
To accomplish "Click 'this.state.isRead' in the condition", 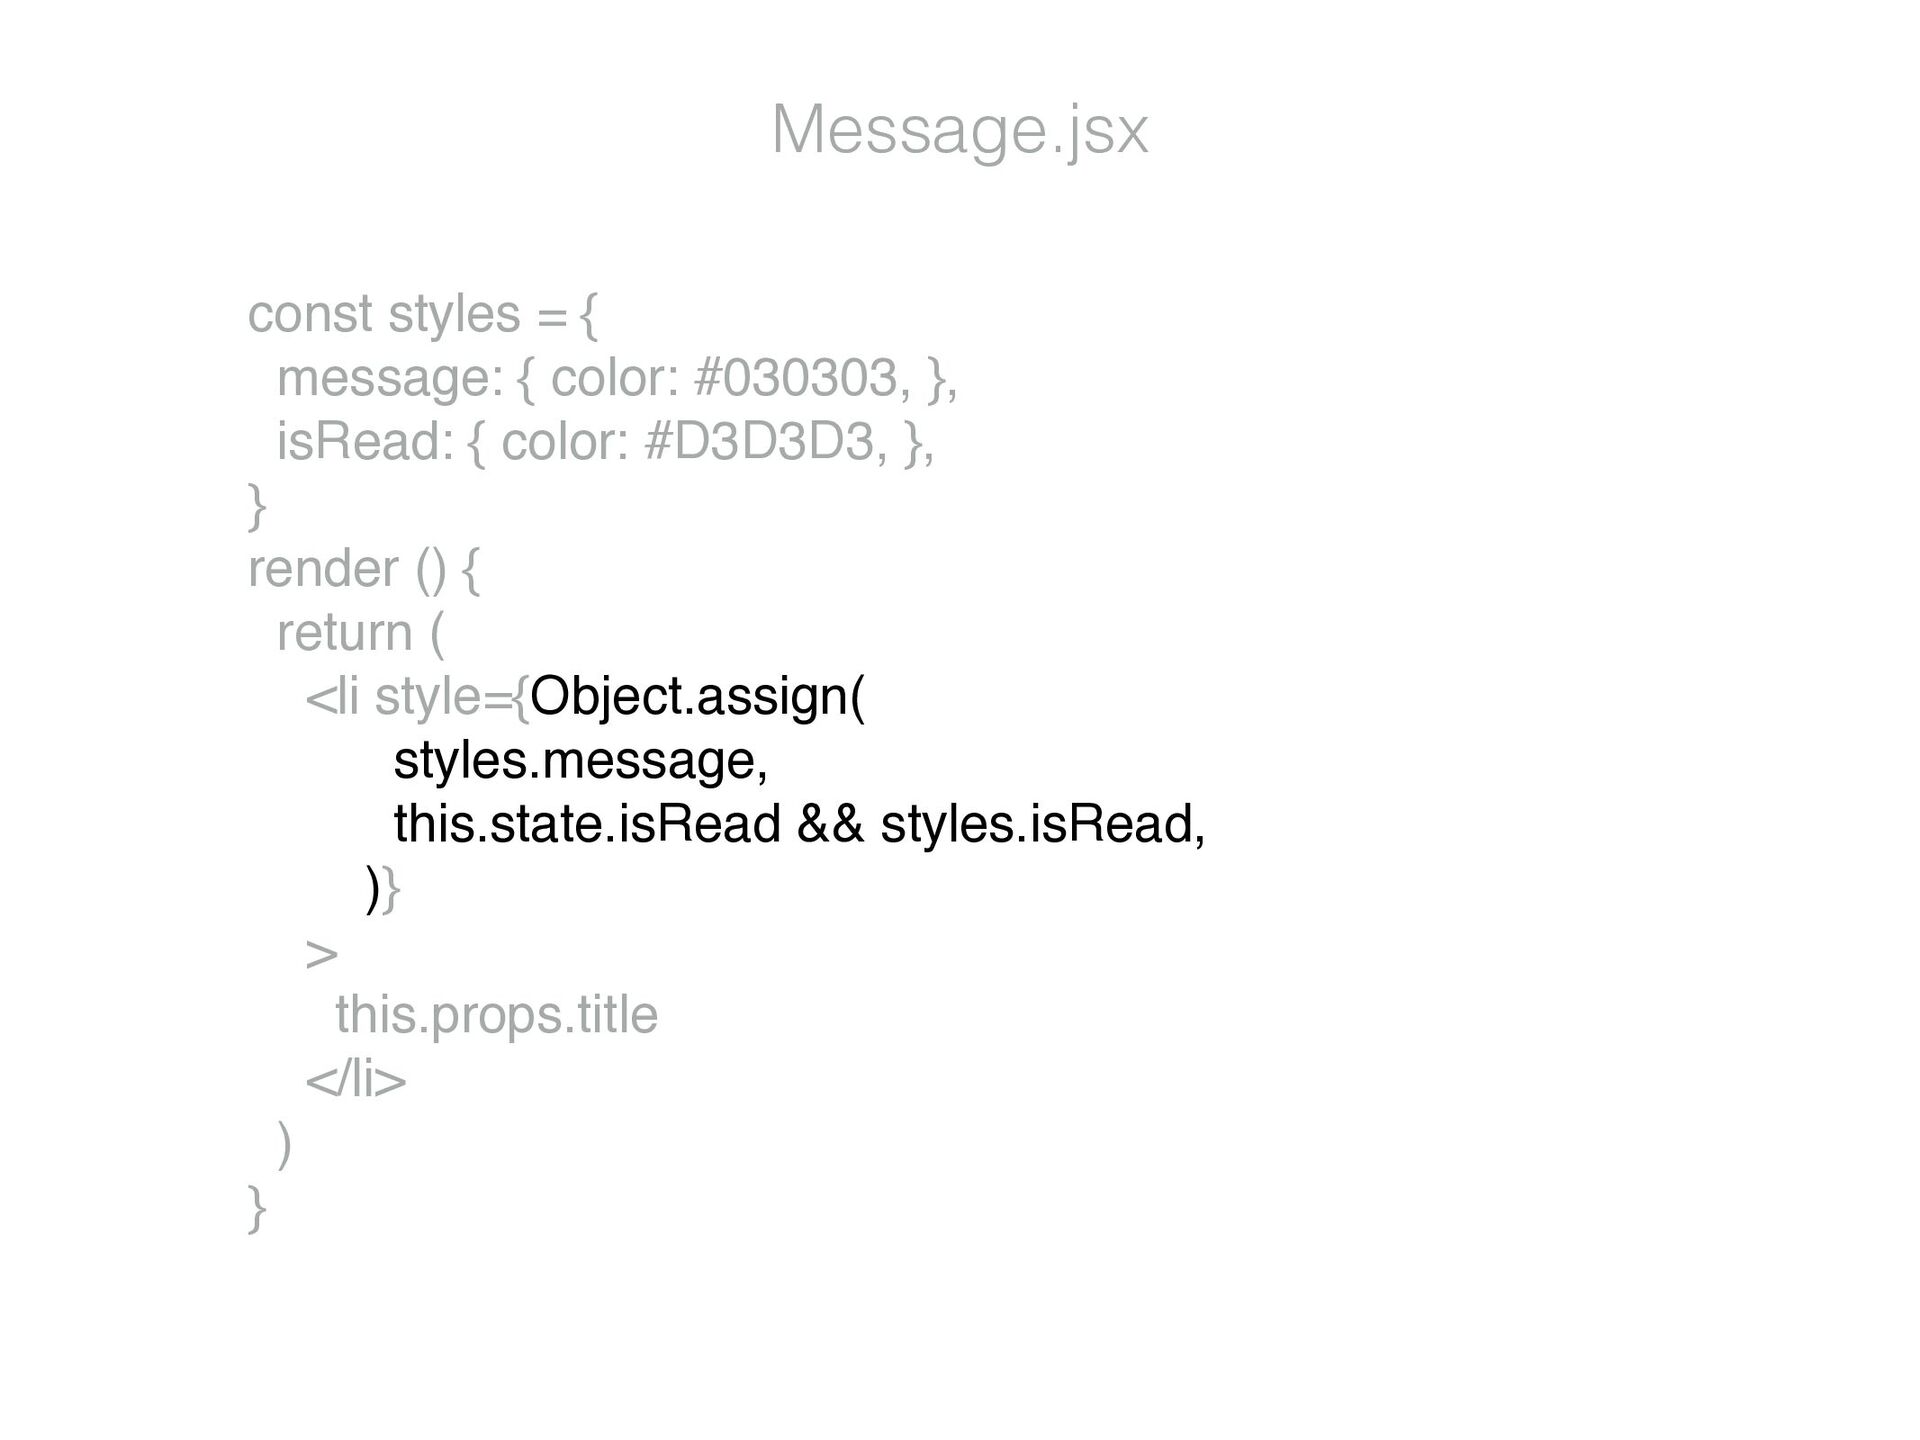I will 587,824.
